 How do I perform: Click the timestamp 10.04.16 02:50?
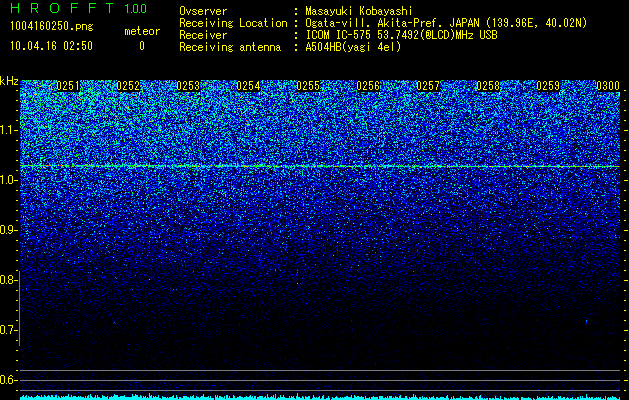51,46
